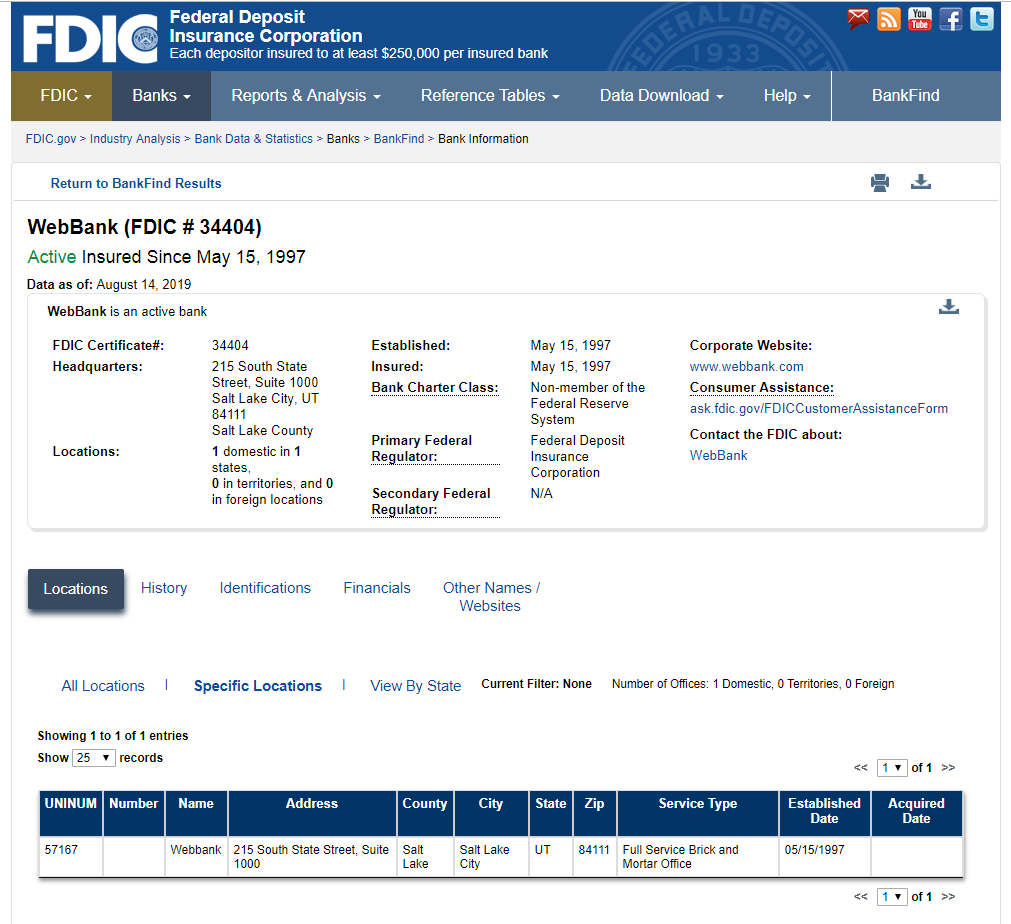This screenshot has width=1011, height=924.
Task: Print the bank information page
Action: coord(879,183)
